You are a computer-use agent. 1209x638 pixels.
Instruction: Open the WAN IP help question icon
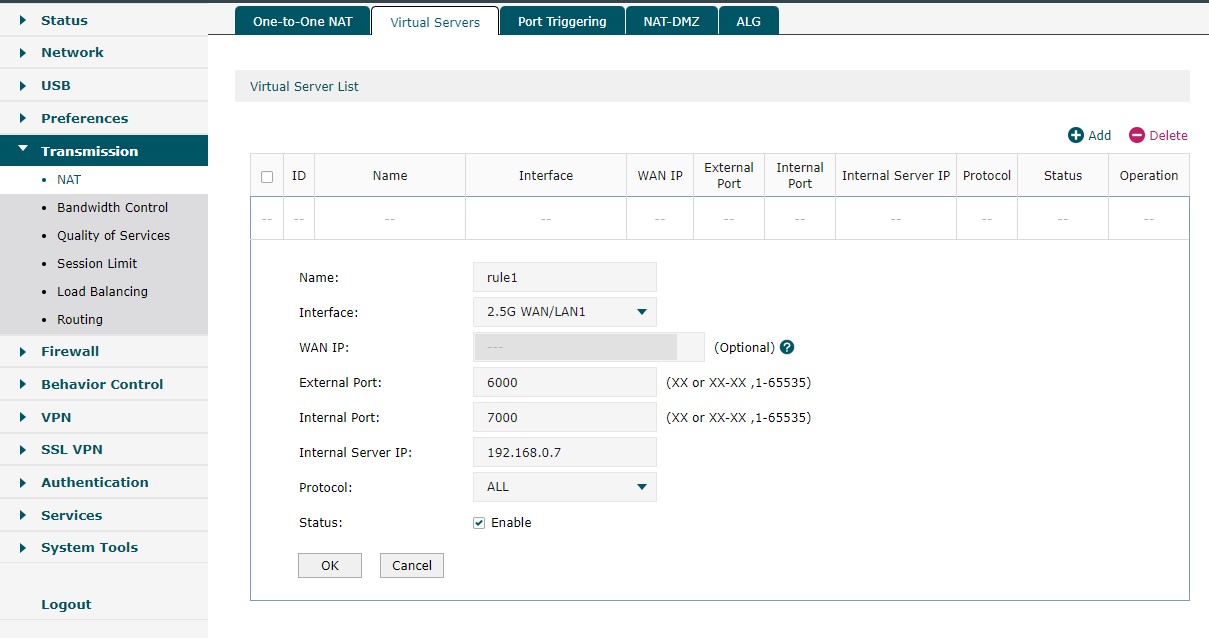[787, 347]
